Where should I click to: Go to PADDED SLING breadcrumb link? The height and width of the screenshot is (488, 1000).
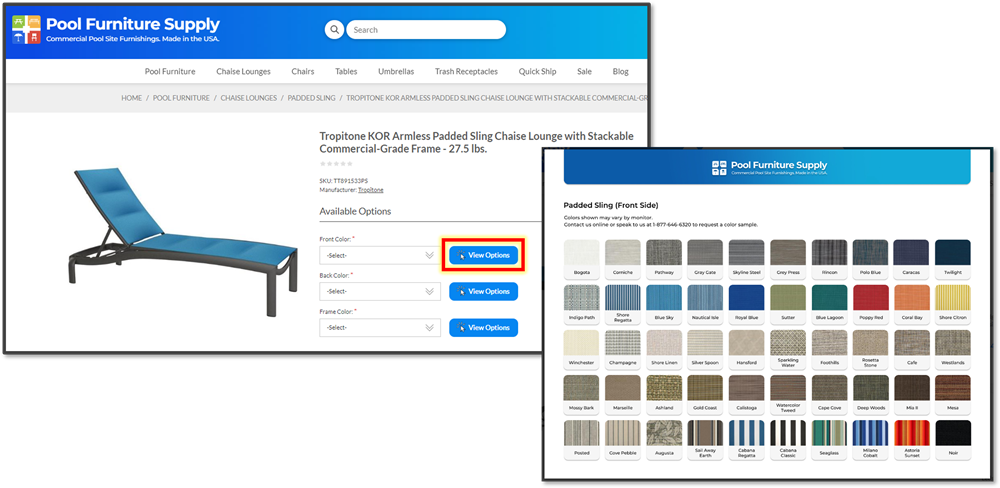pyautogui.click(x=311, y=98)
